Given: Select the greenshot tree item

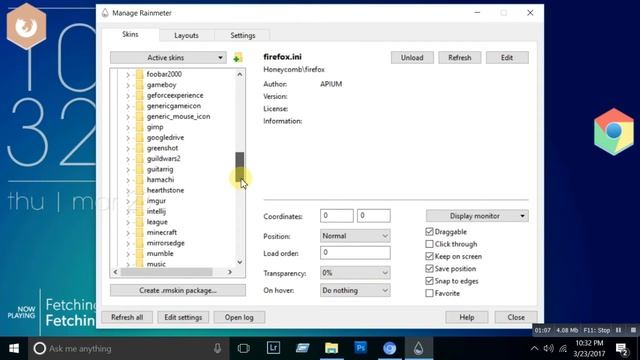Looking at the screenshot, I should [x=162, y=148].
